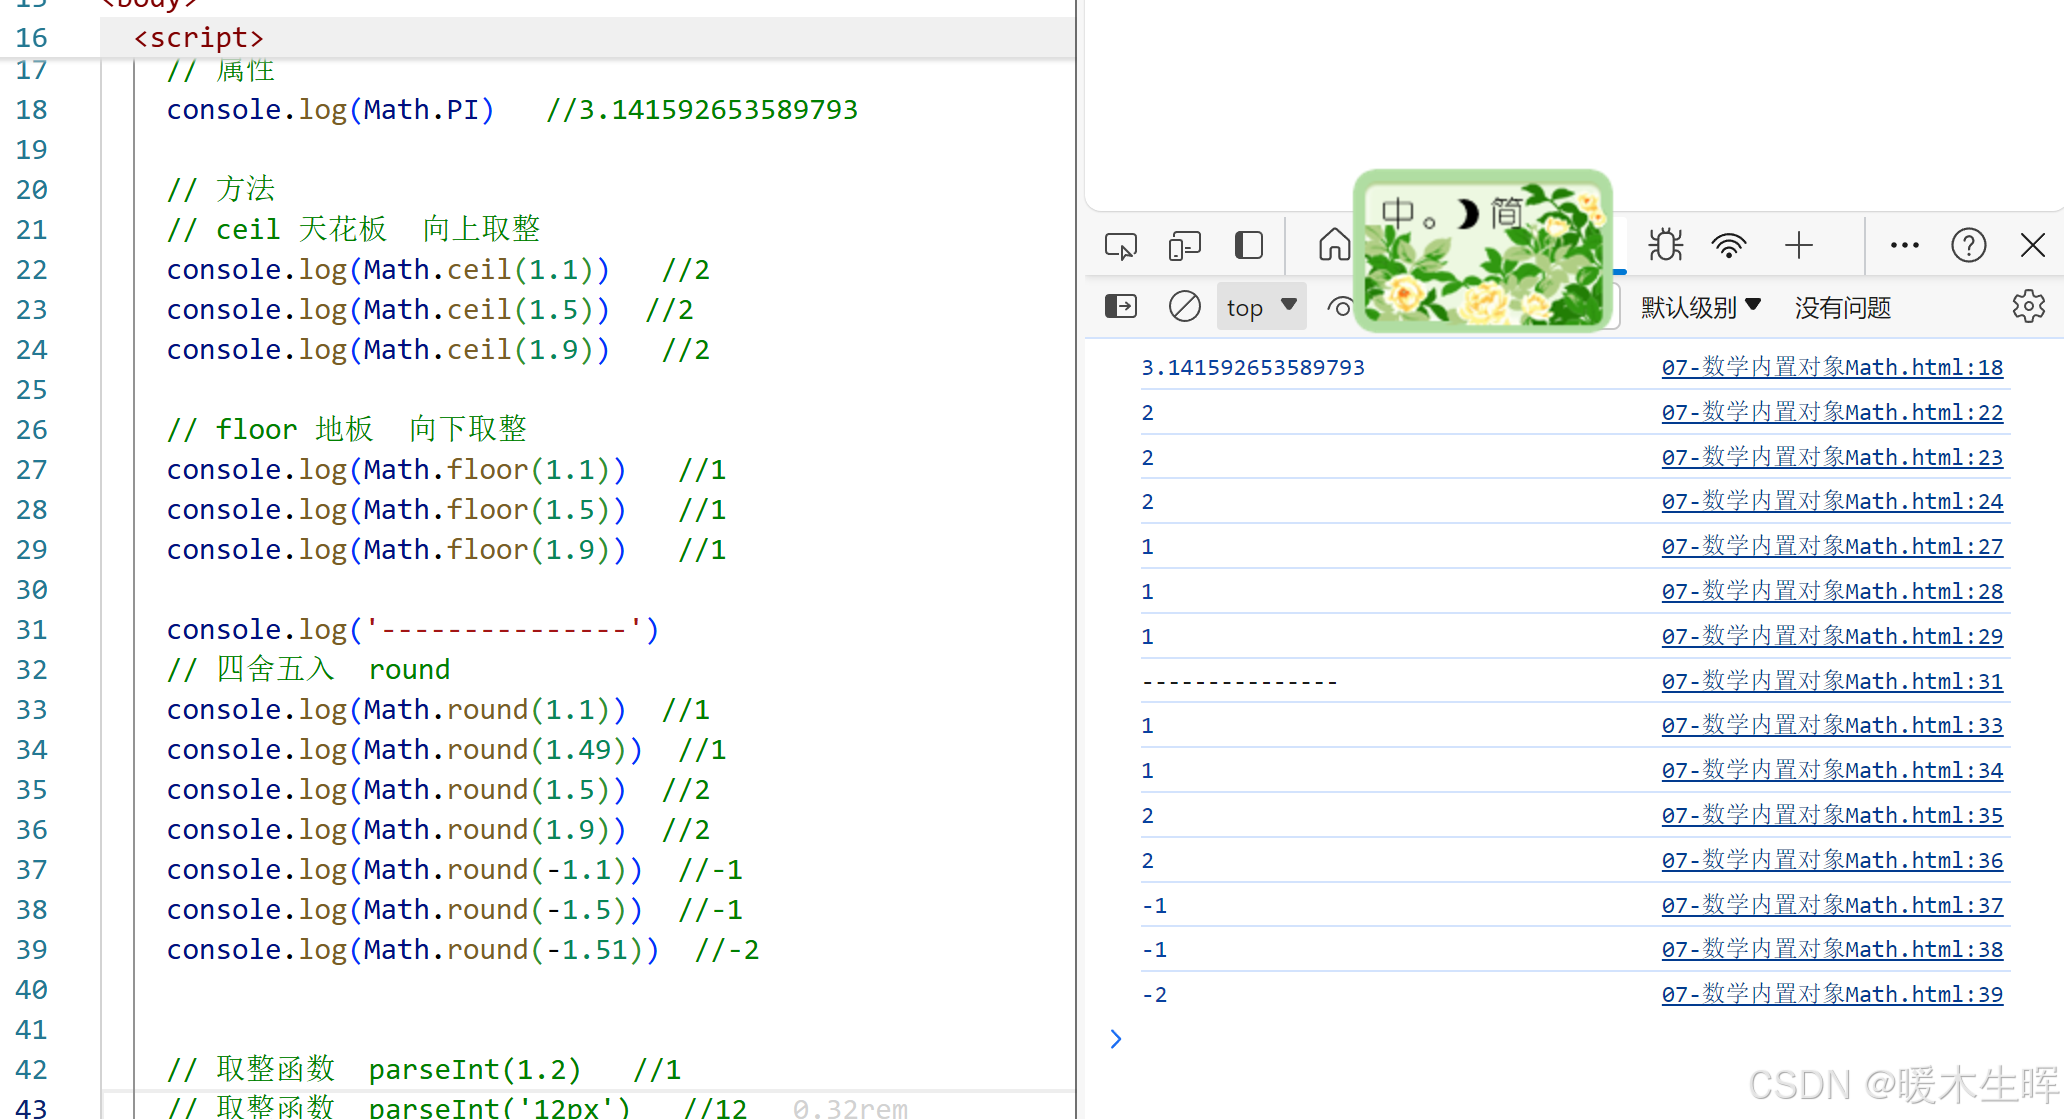This screenshot has height=1119, width=2064.
Task: Activate the dock side panel icon
Action: tap(1249, 245)
